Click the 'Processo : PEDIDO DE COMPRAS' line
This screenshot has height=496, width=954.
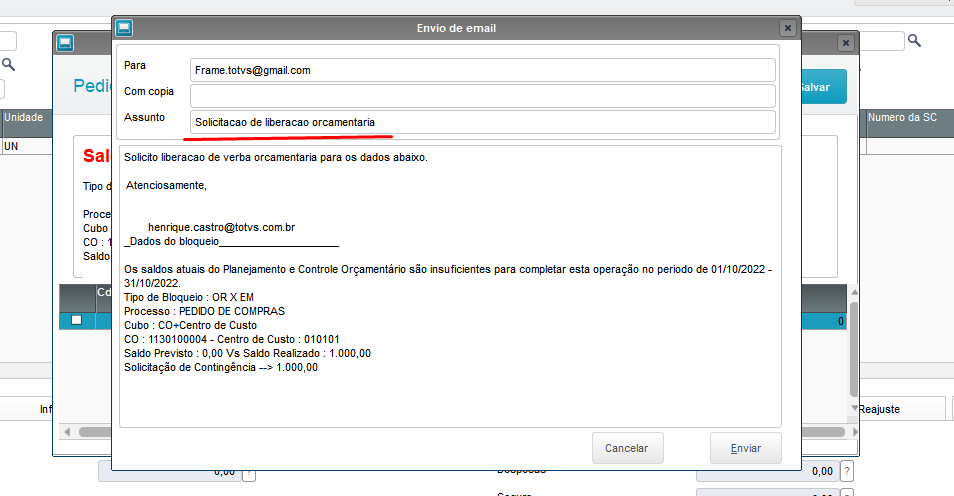pyautogui.click(x=204, y=311)
